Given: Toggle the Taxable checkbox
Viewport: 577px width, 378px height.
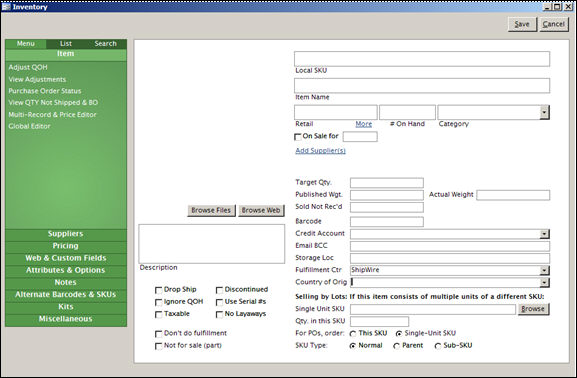Looking at the screenshot, I should click(x=159, y=314).
